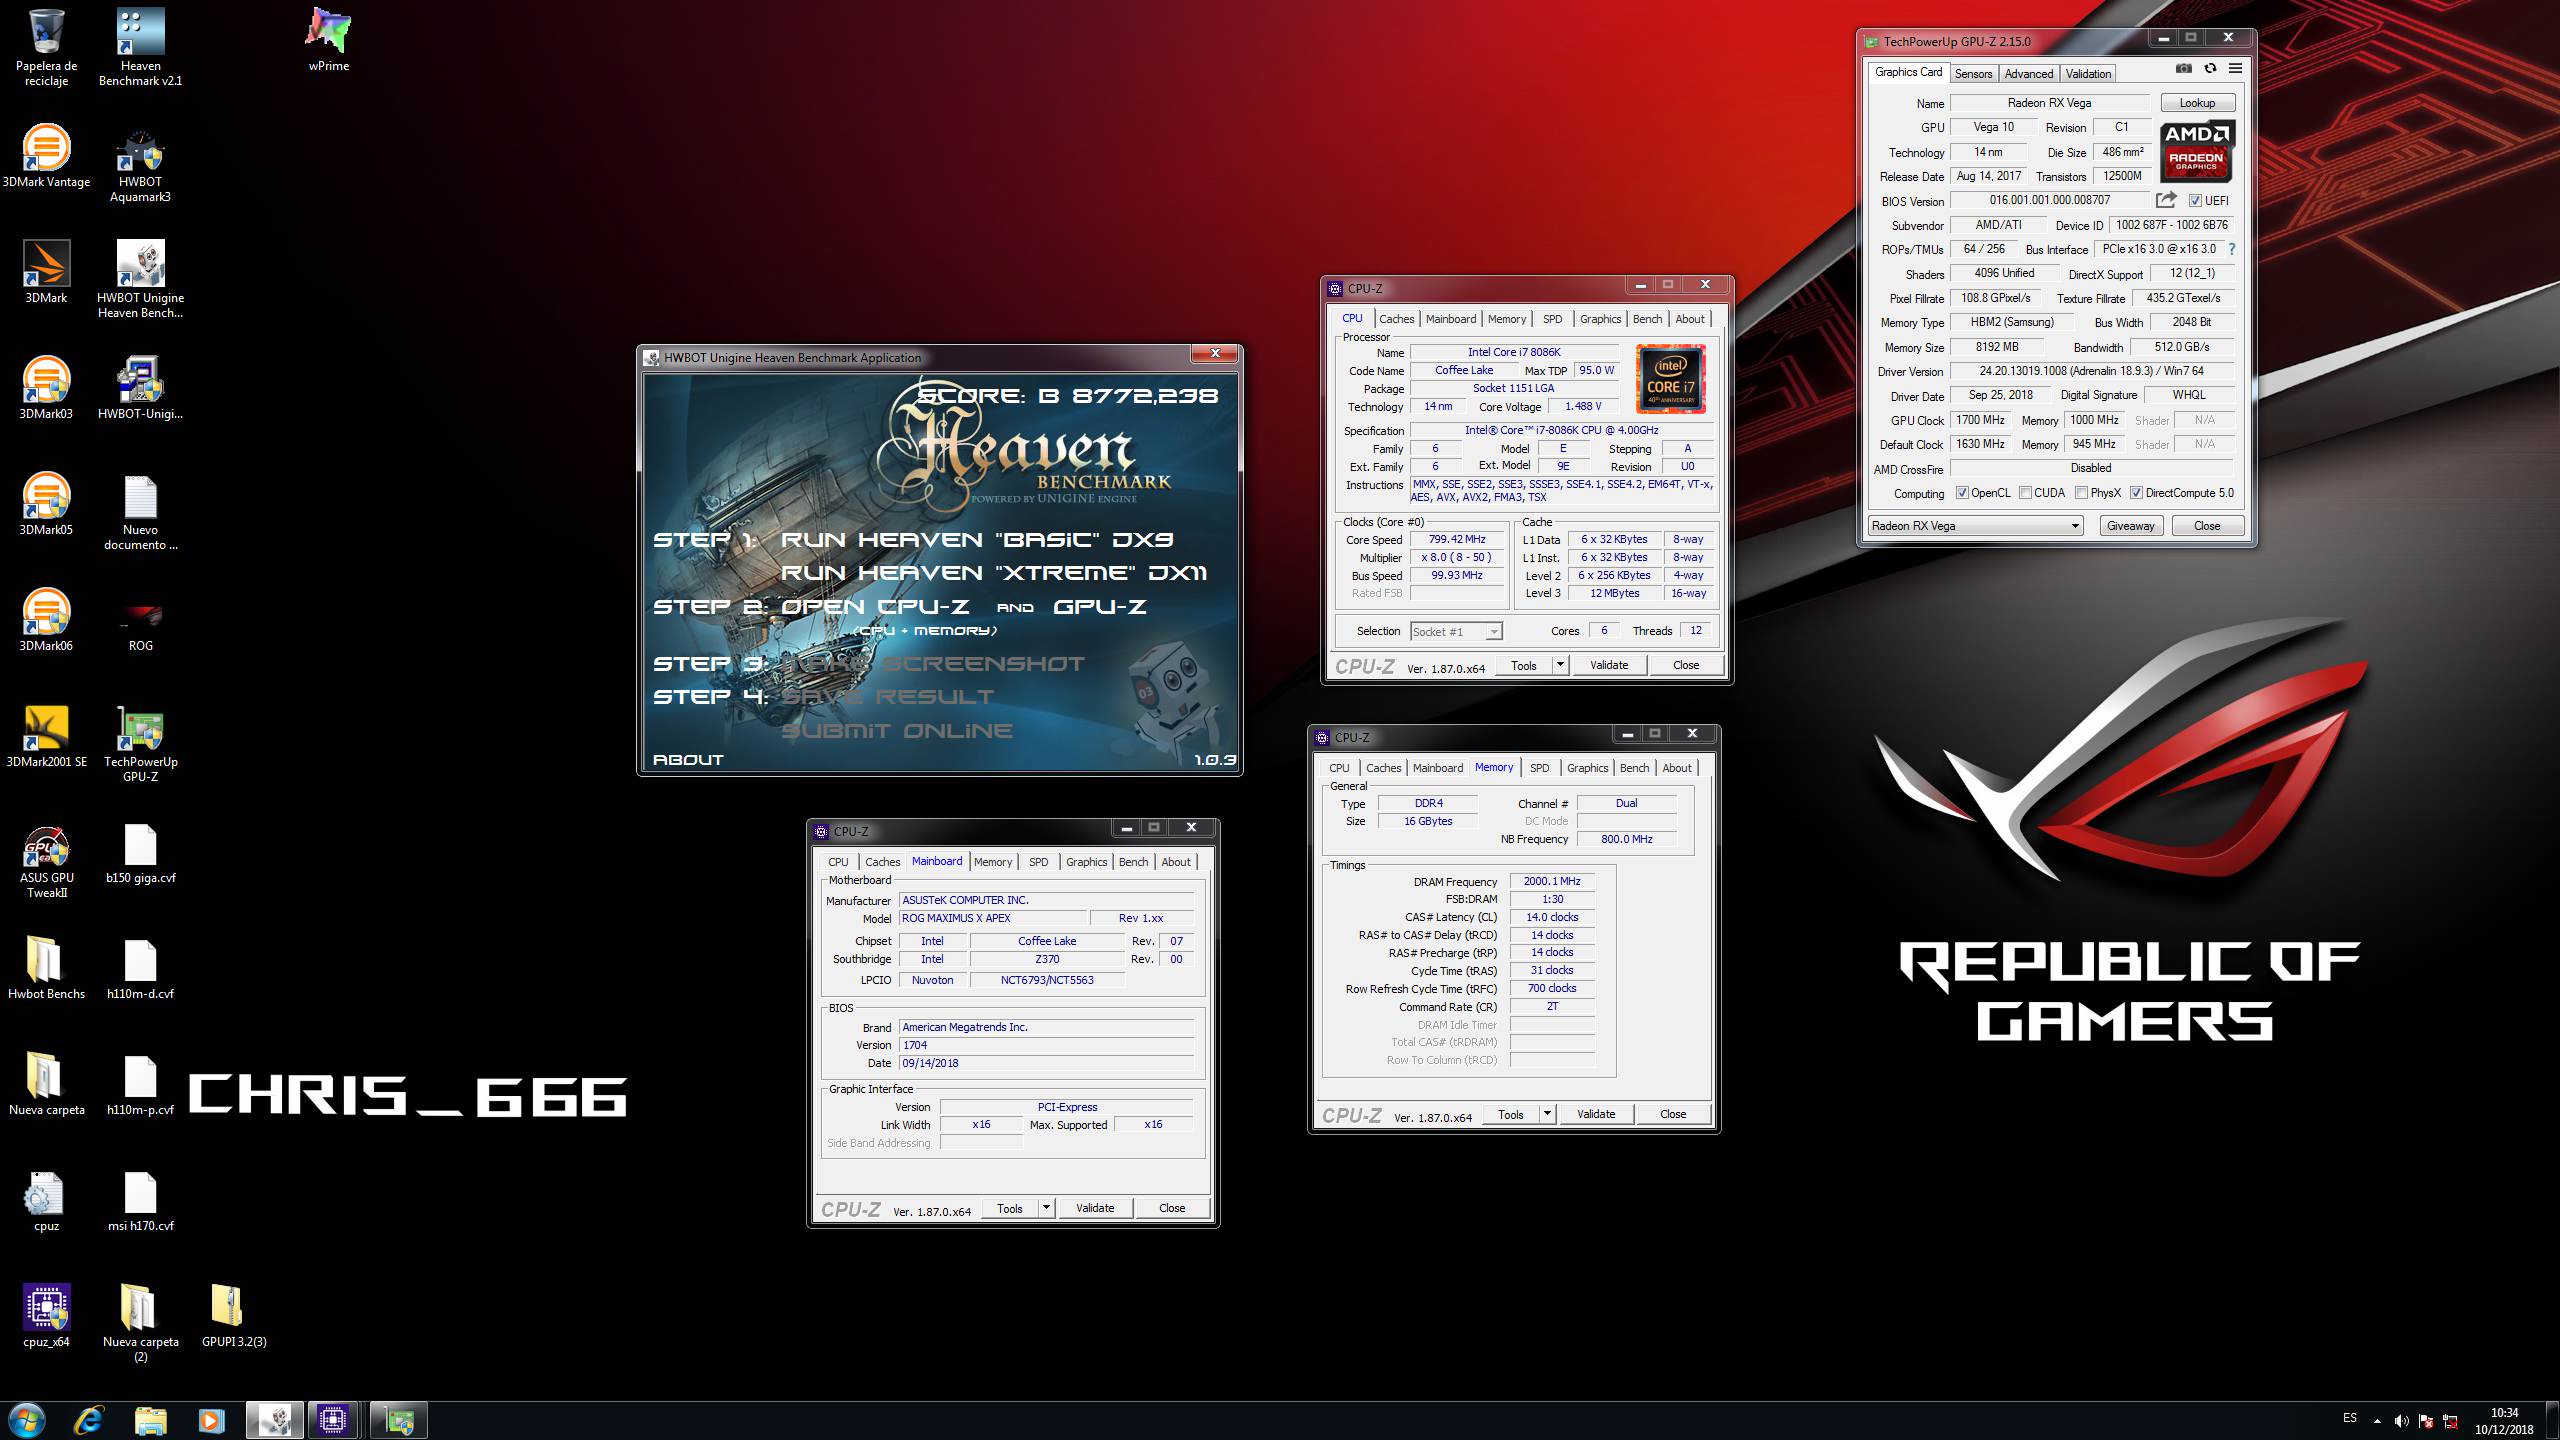This screenshot has width=2560, height=1440.
Task: Launch the HWBOT Aquamark3 shortcut
Action: click(140, 163)
